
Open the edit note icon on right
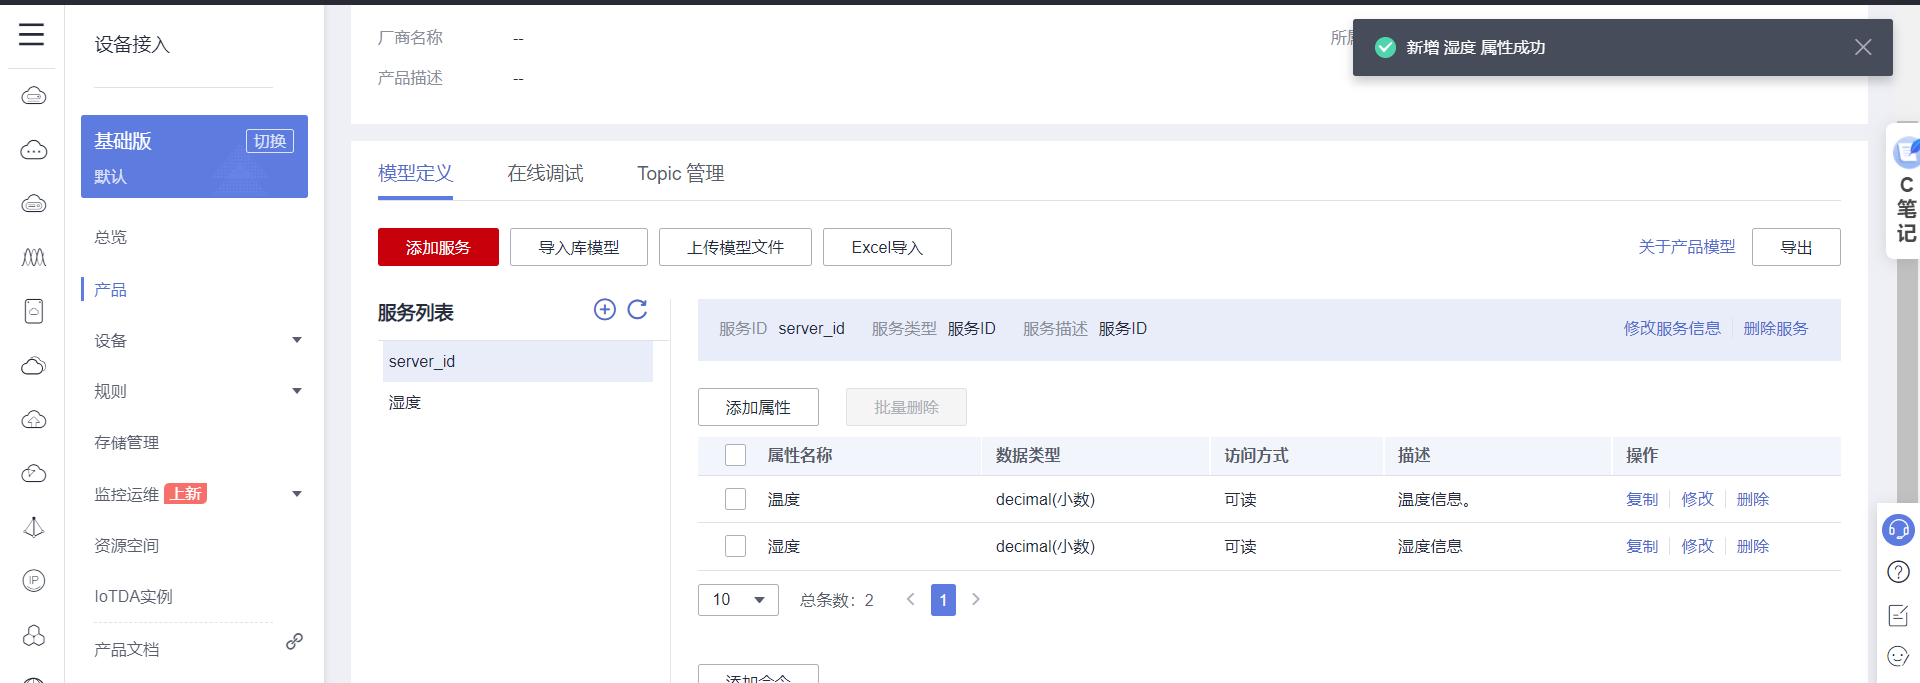pos(1897,615)
